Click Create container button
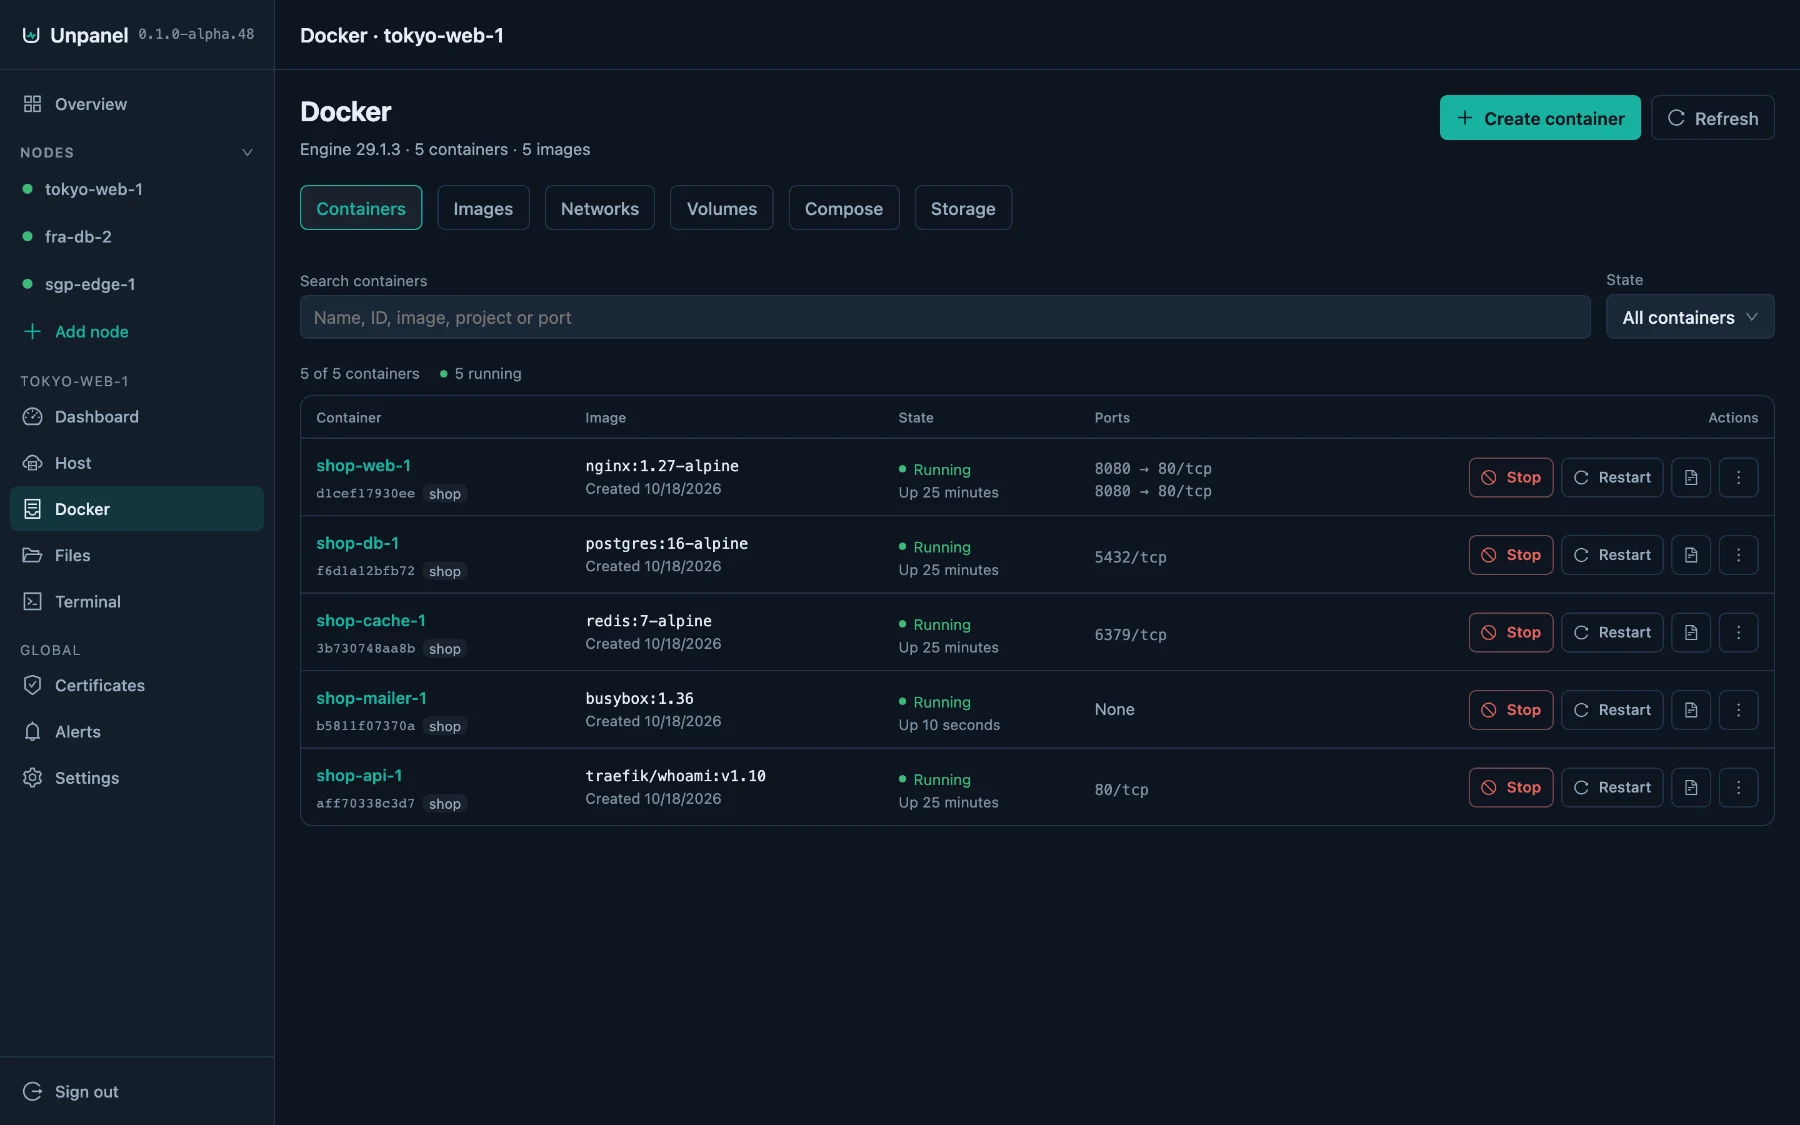Screen dimensions: 1800x1125 pos(1540,118)
